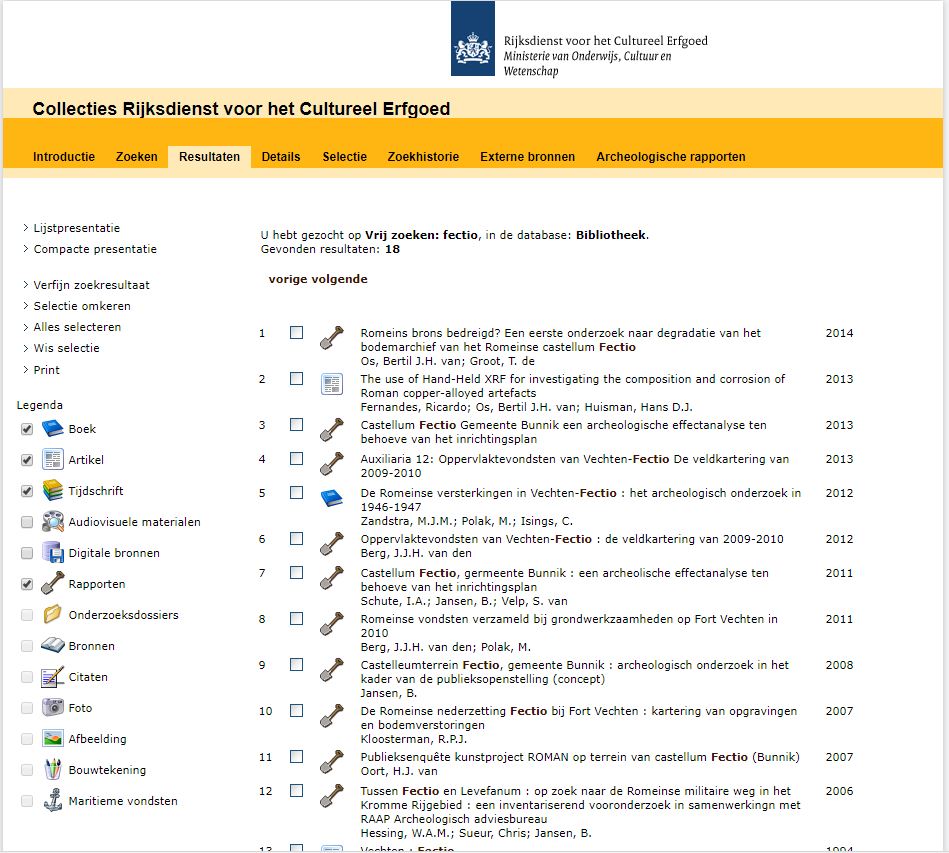Screen dimensions: 949x853
Task: Click the Foto camera legend icon
Action: 53,708
